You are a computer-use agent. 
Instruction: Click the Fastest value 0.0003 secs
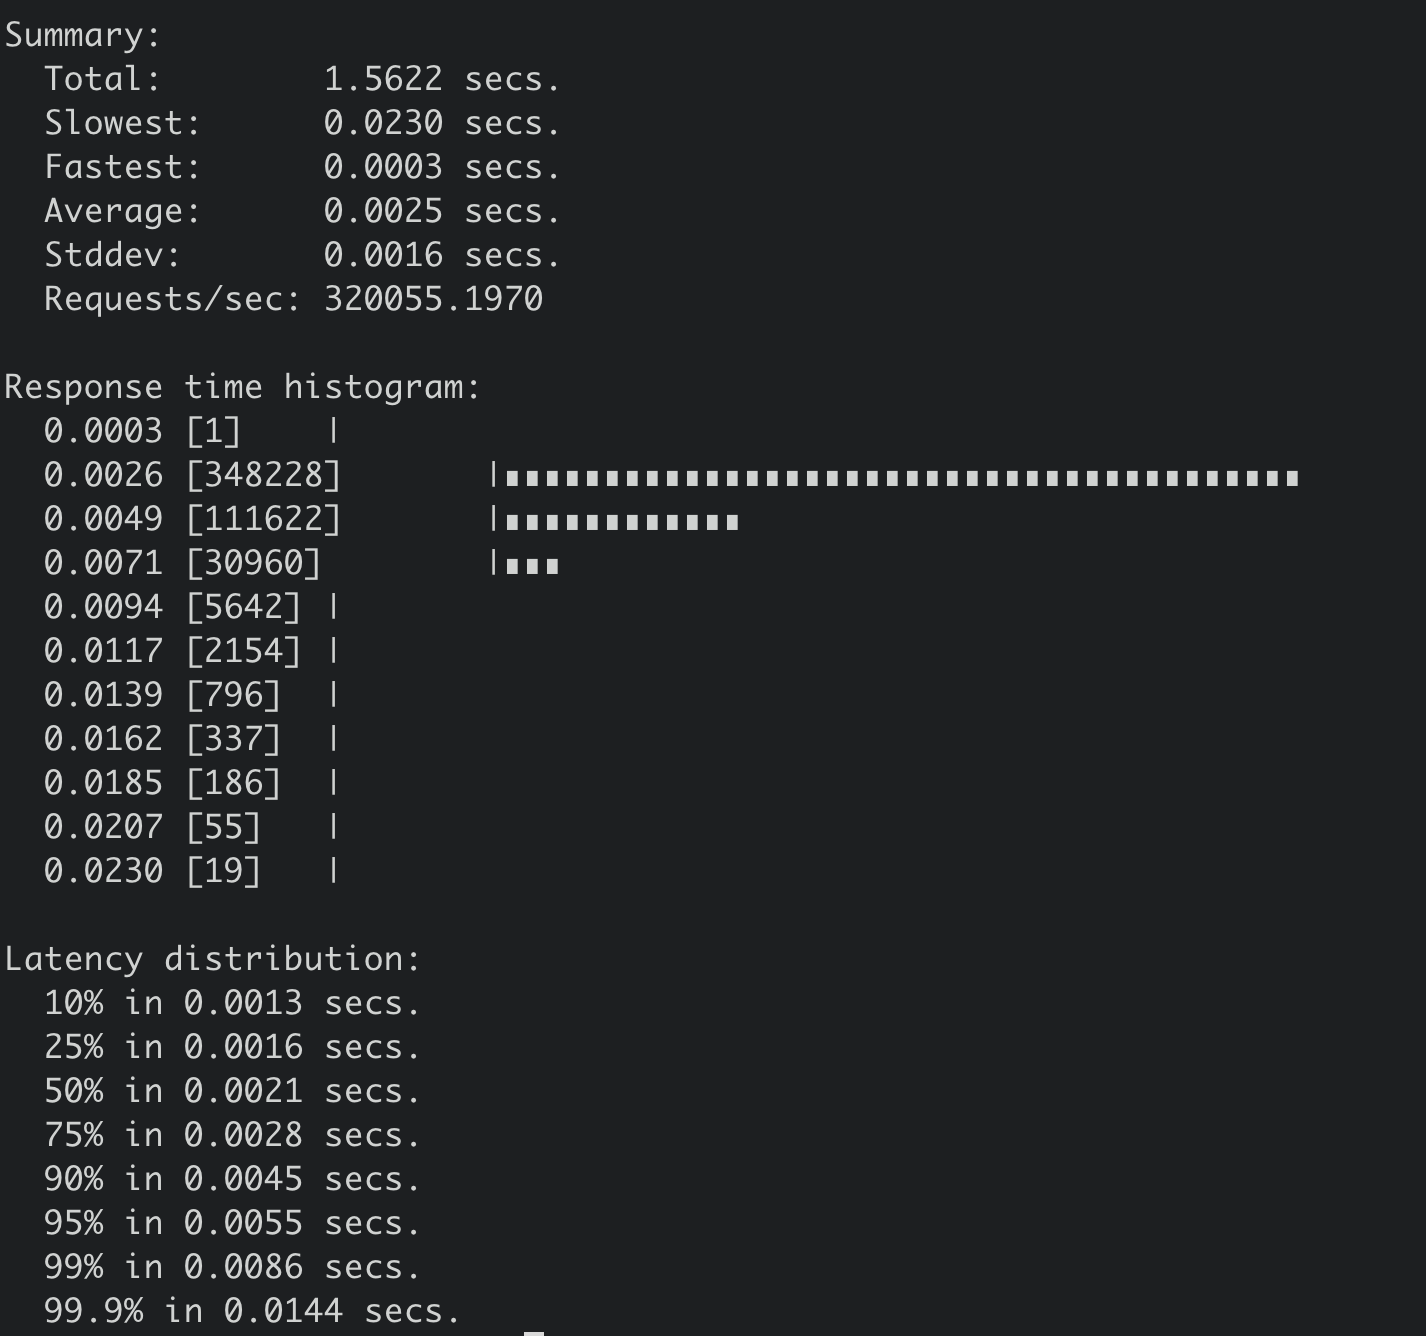[x=441, y=167]
